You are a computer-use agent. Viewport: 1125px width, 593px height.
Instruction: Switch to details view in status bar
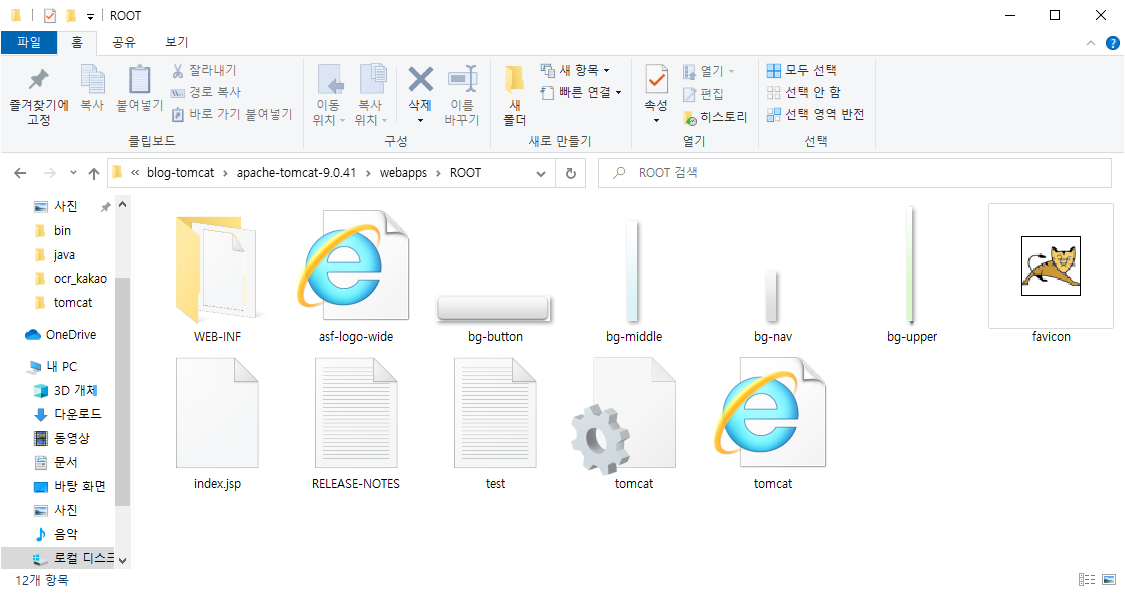click(1087, 579)
